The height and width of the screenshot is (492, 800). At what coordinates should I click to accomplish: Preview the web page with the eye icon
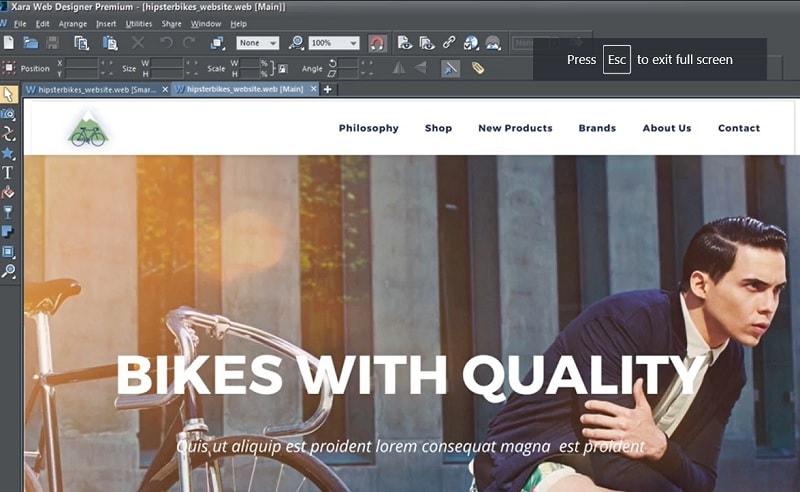pyautogui.click(x=405, y=43)
